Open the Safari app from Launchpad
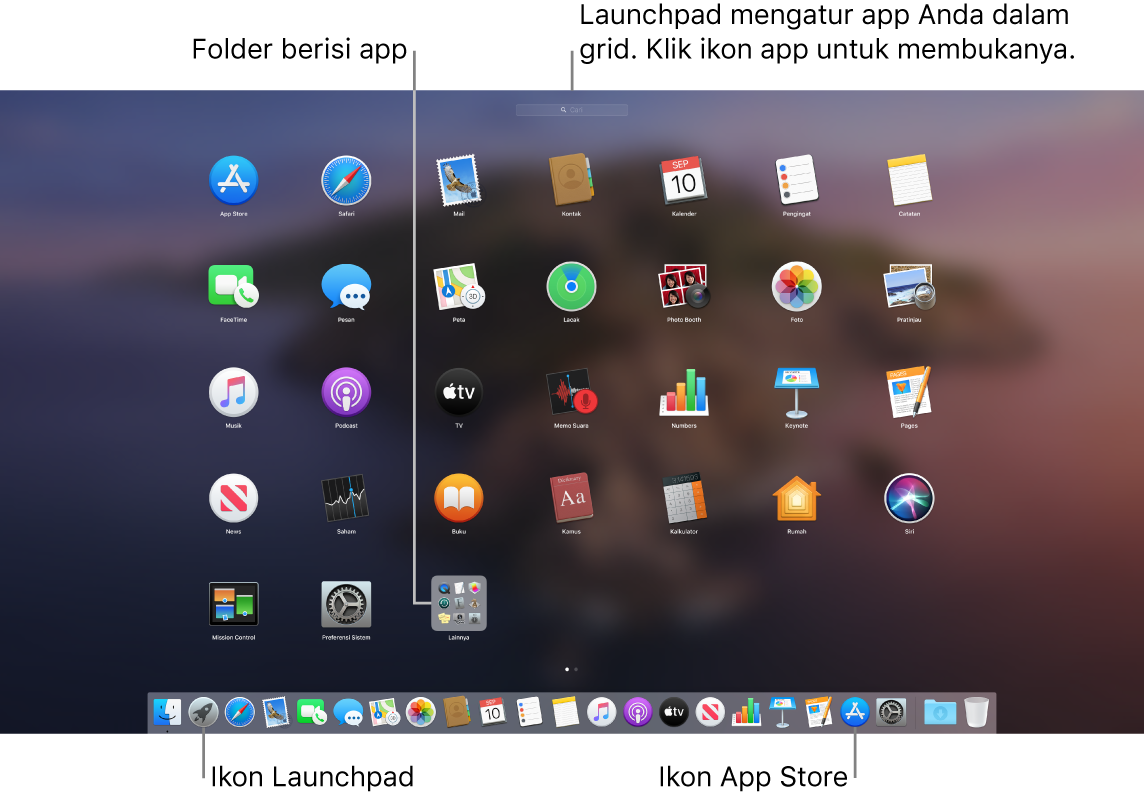 345,183
